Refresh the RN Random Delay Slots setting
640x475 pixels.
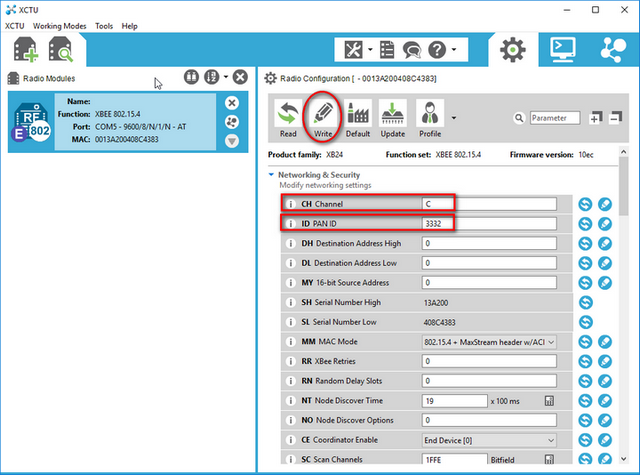click(x=585, y=381)
